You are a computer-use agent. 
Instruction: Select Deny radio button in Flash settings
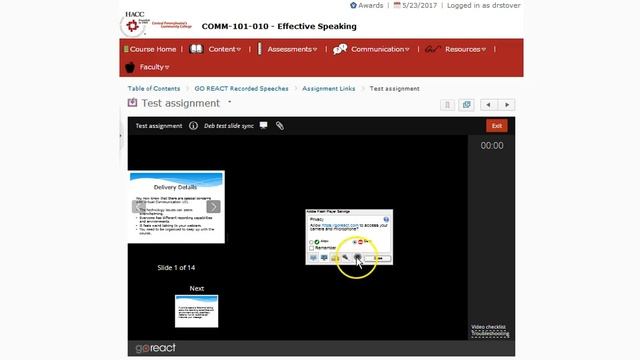click(354, 242)
